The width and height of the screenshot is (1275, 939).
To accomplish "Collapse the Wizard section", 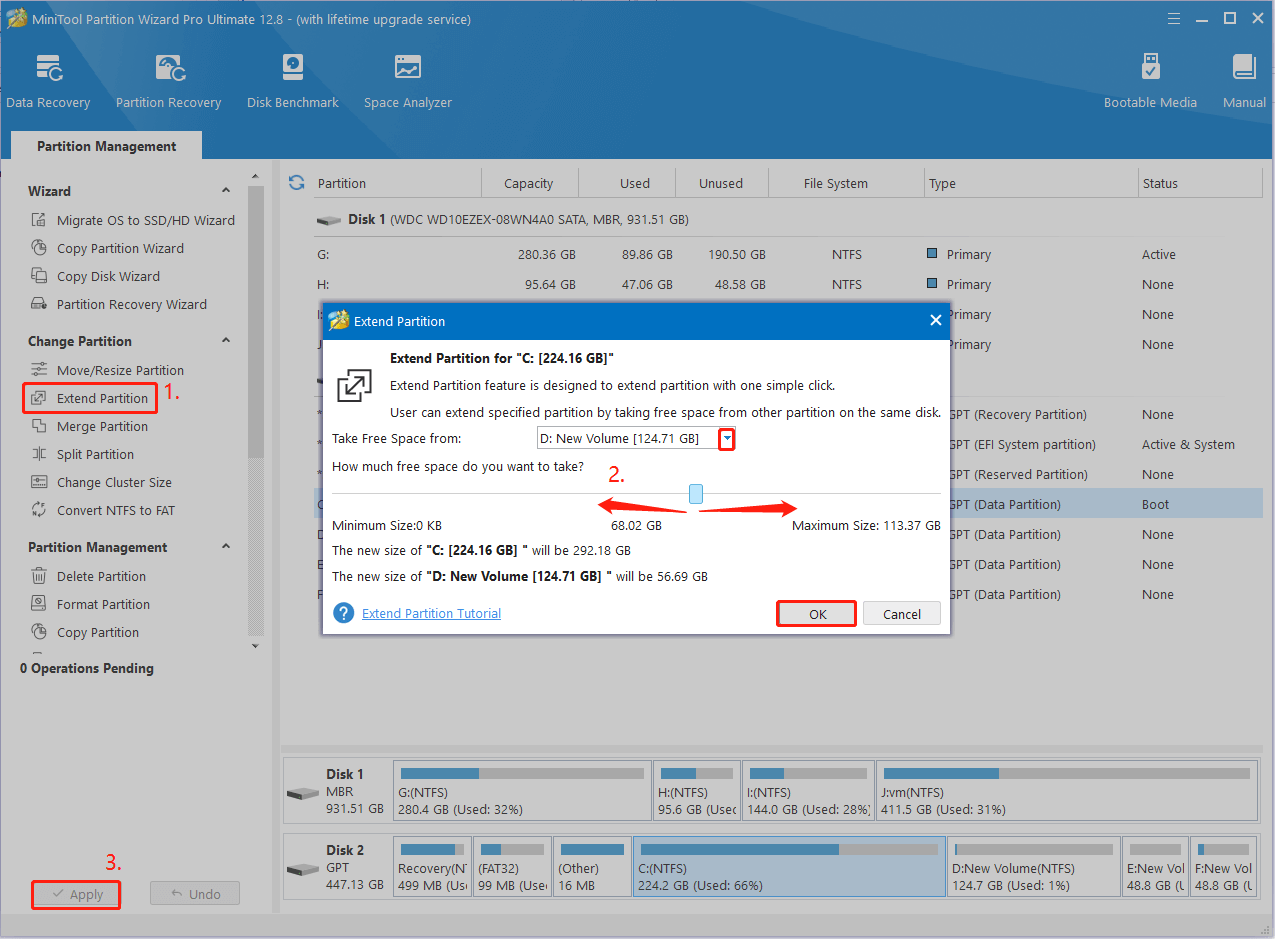I will point(226,191).
